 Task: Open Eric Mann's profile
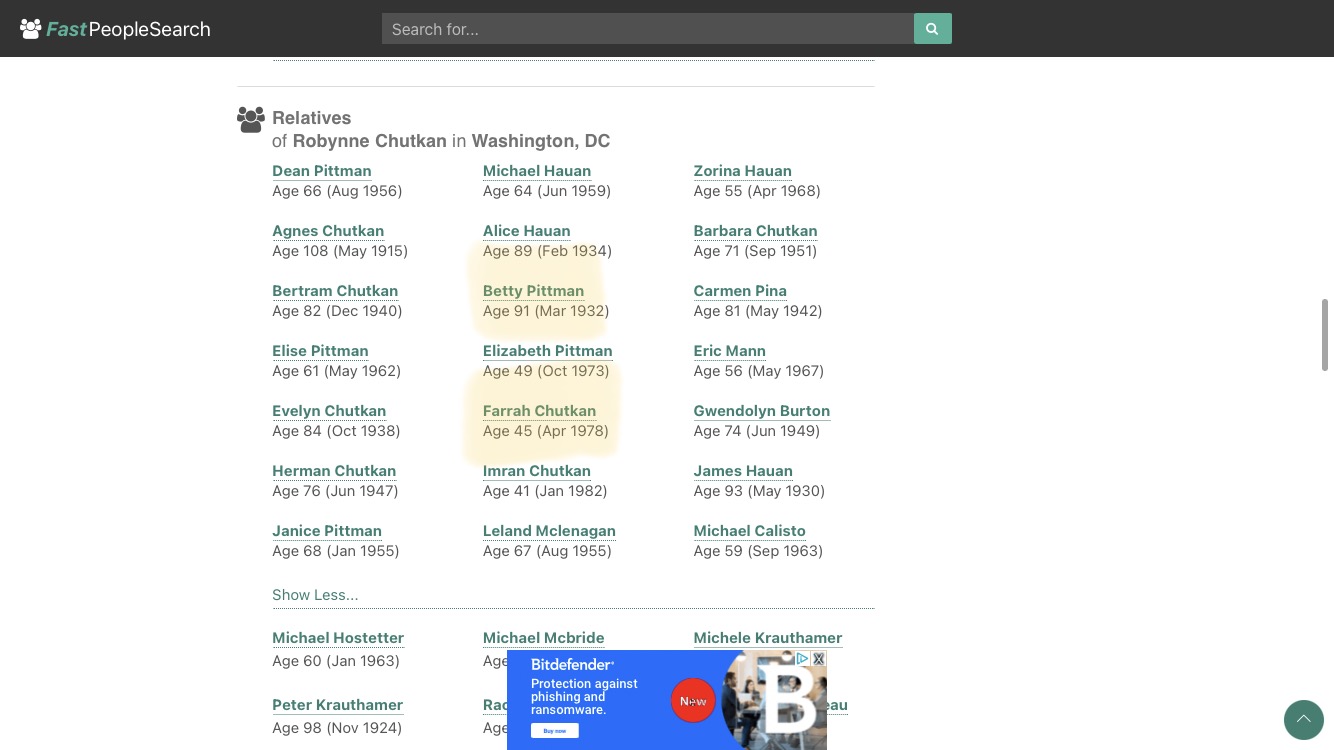(730, 351)
